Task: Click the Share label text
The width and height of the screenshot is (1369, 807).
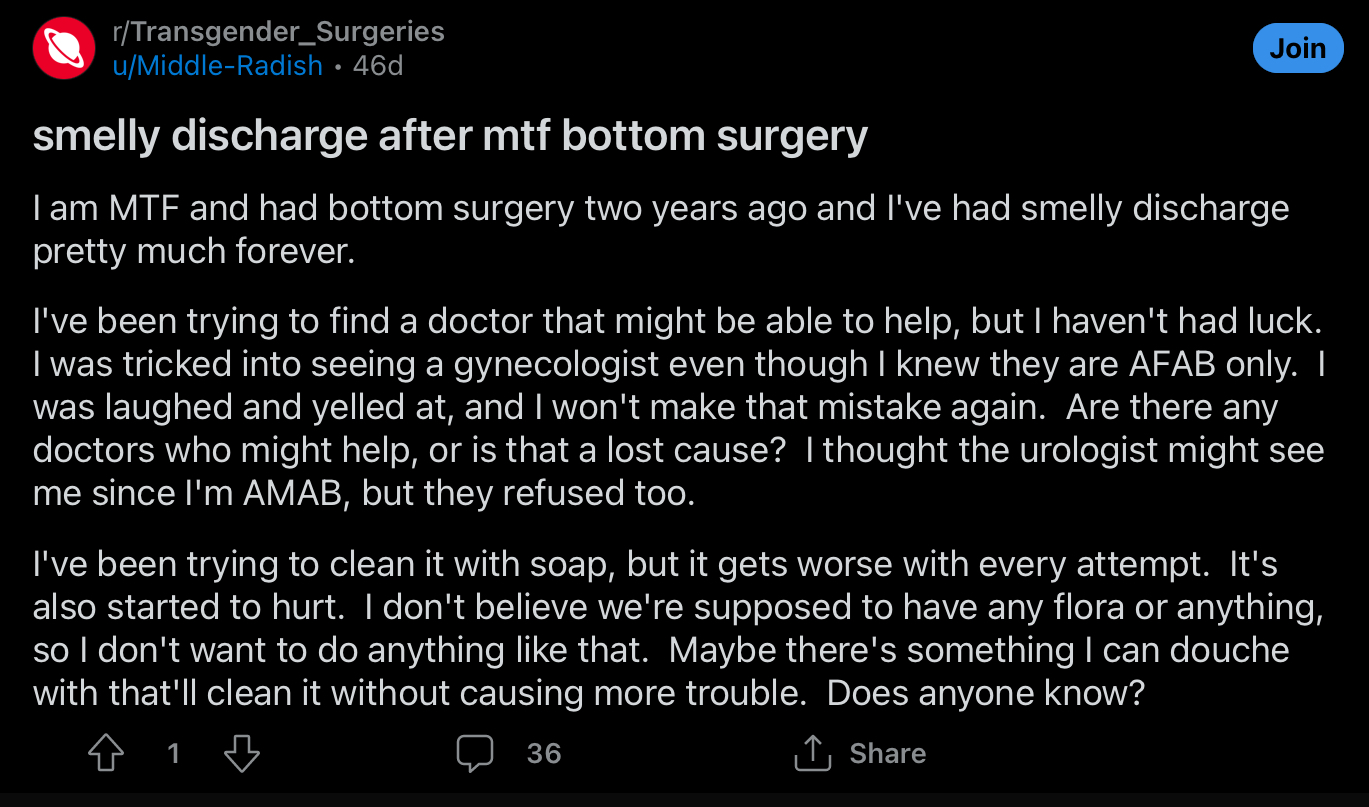Action: click(888, 753)
